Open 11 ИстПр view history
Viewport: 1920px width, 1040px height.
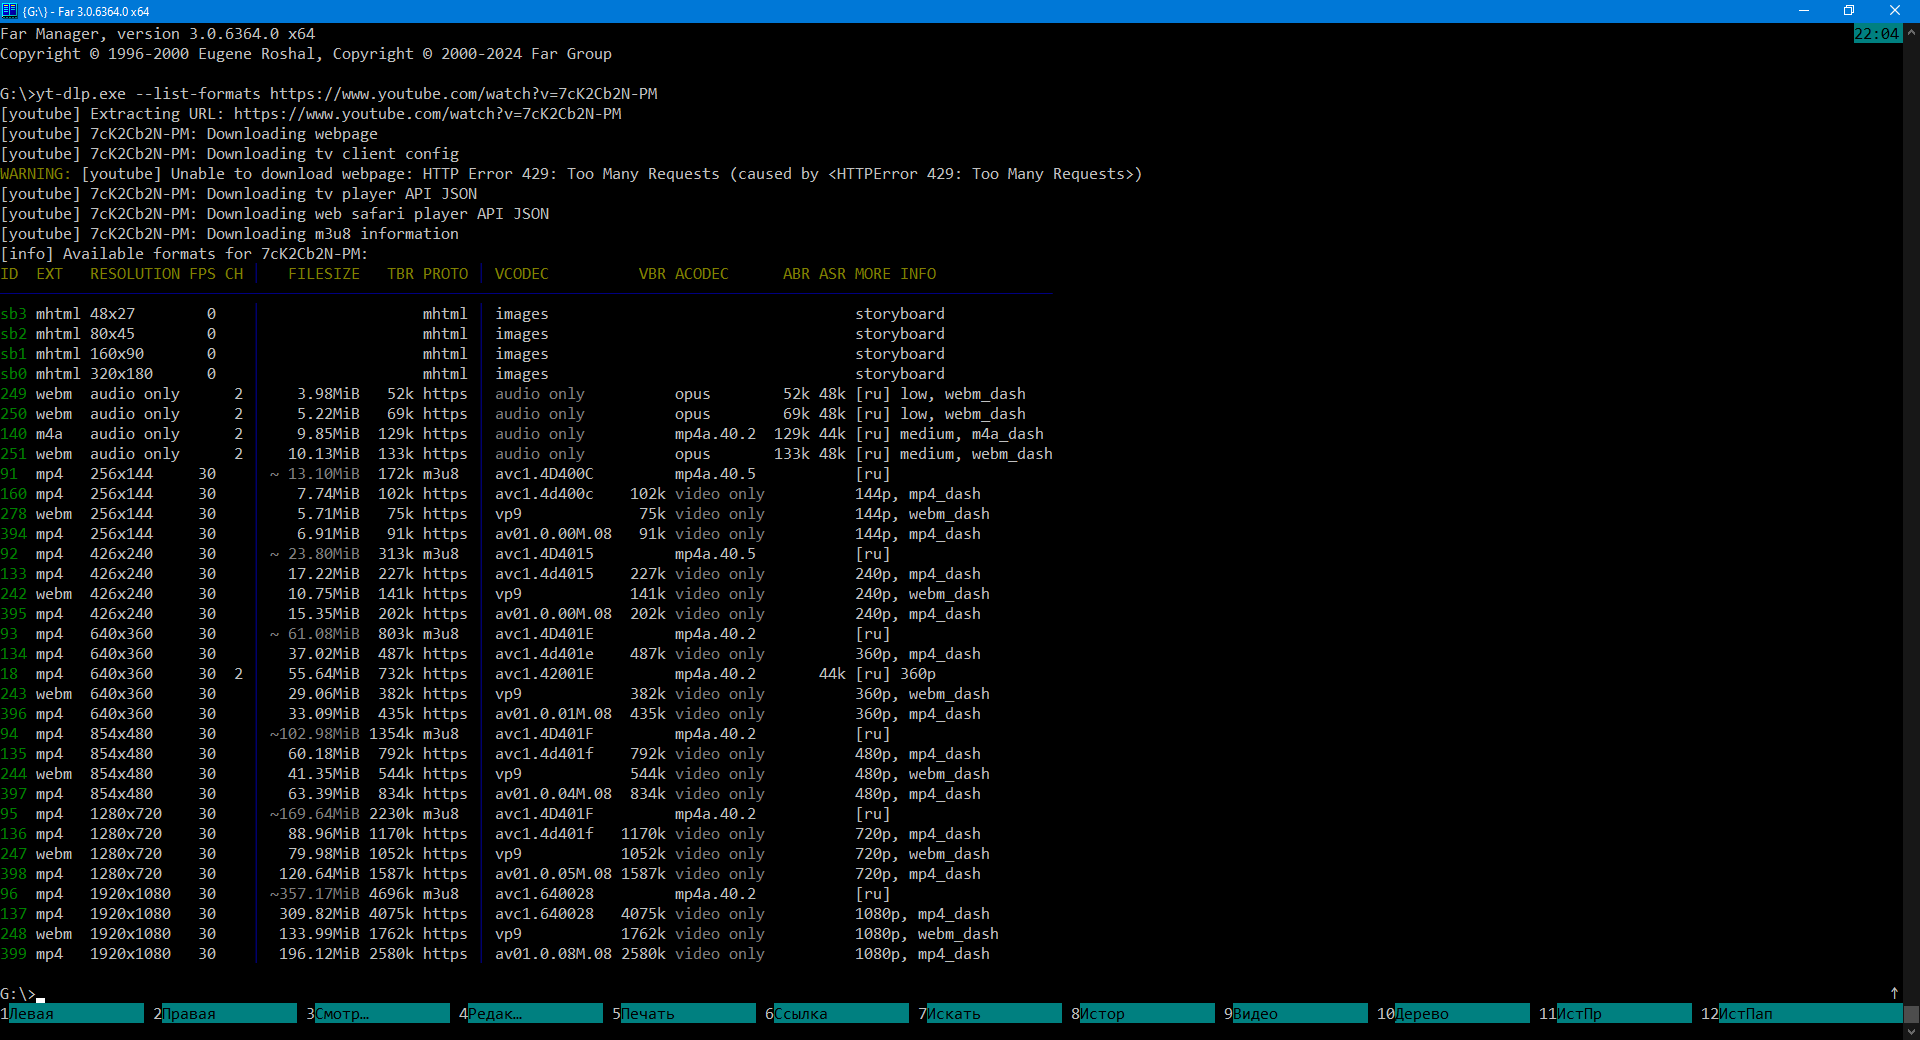click(x=1622, y=1014)
